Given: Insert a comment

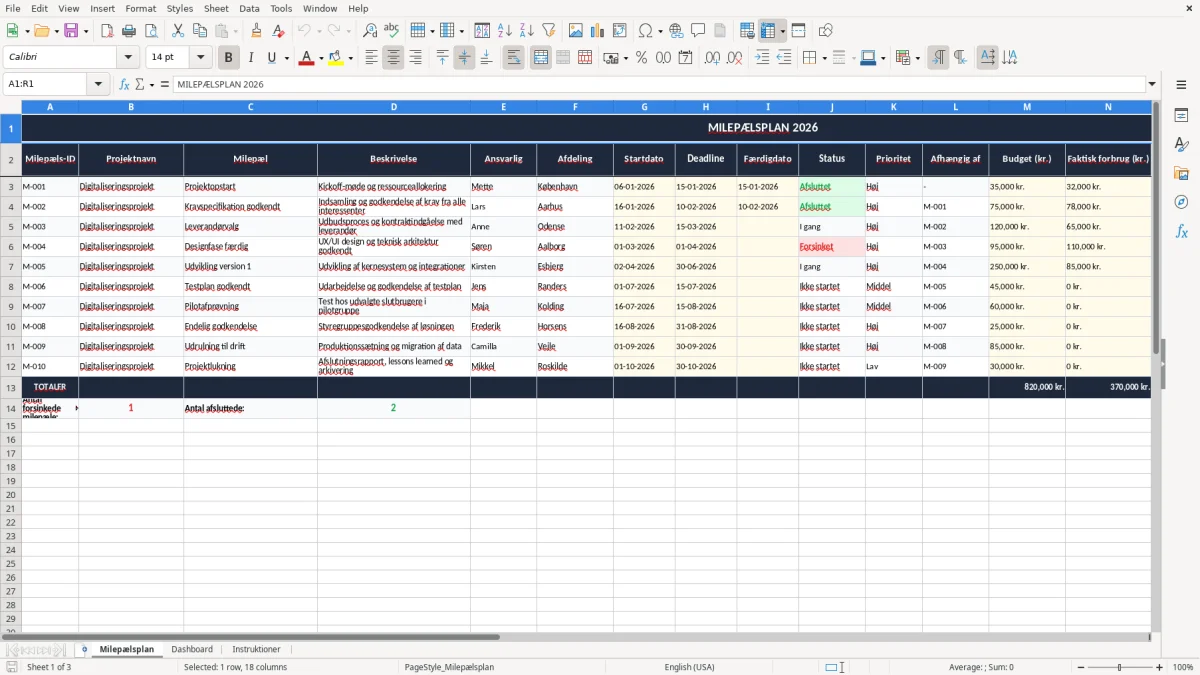Looking at the screenshot, I should [x=698, y=31].
